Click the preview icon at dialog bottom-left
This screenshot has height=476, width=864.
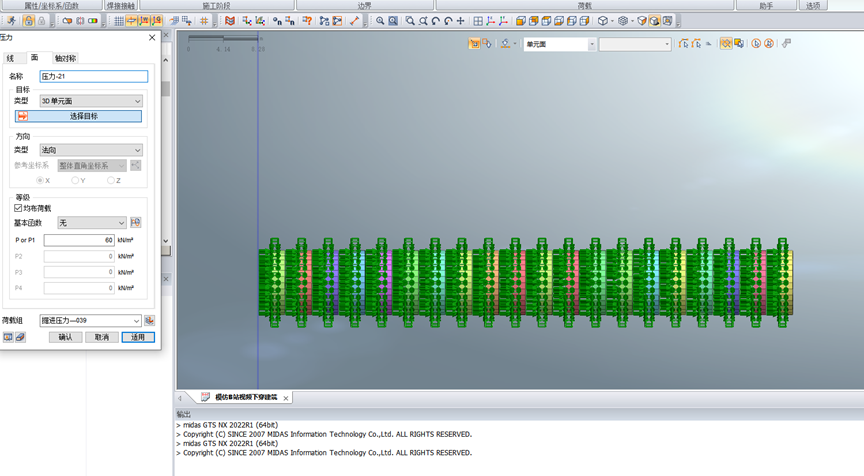tap(8, 337)
